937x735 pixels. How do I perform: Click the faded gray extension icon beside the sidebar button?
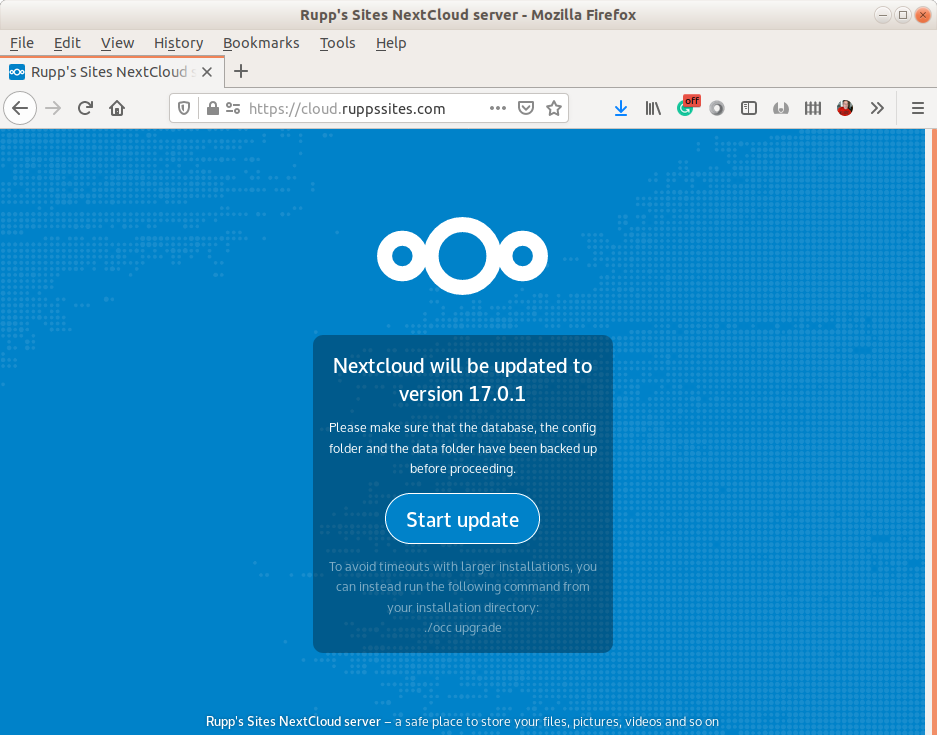(x=780, y=108)
